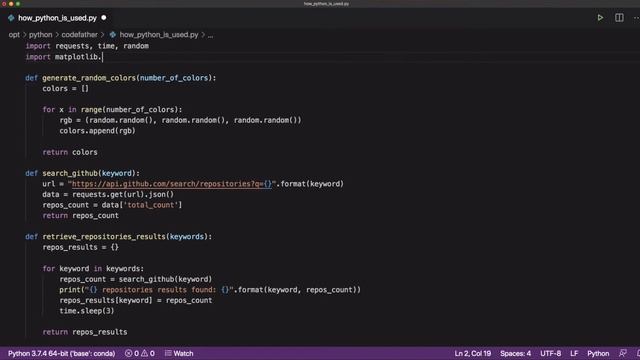
Task: Click 'repos_results[keyword] = repos_count' line
Action: point(136,300)
